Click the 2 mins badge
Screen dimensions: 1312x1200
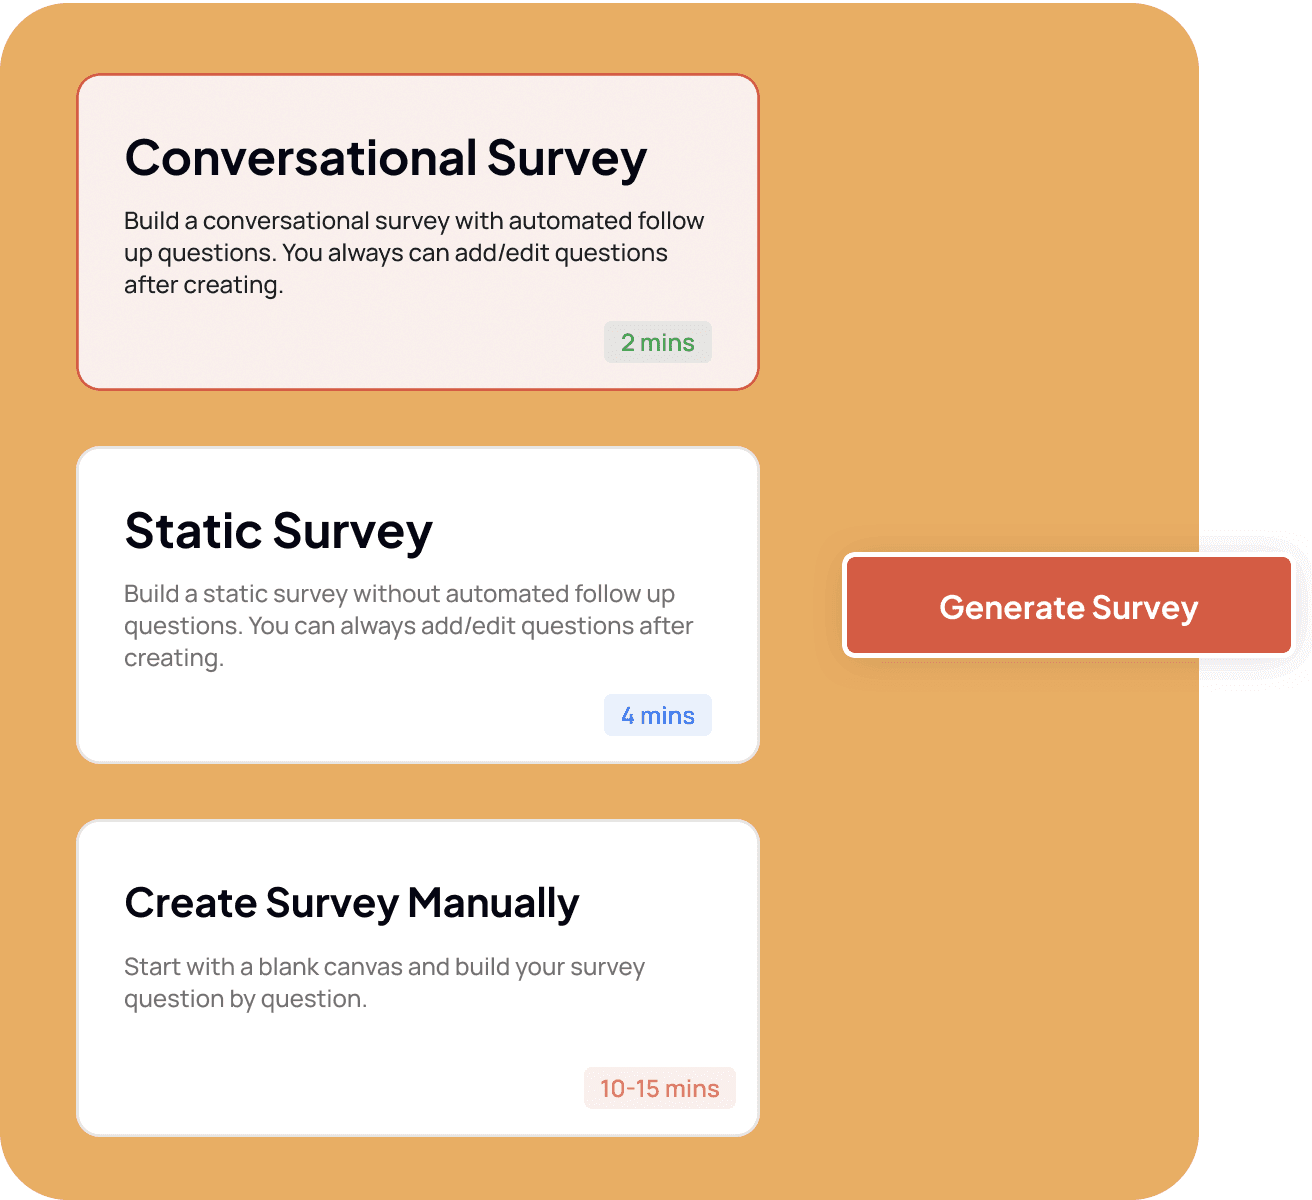[x=658, y=342]
